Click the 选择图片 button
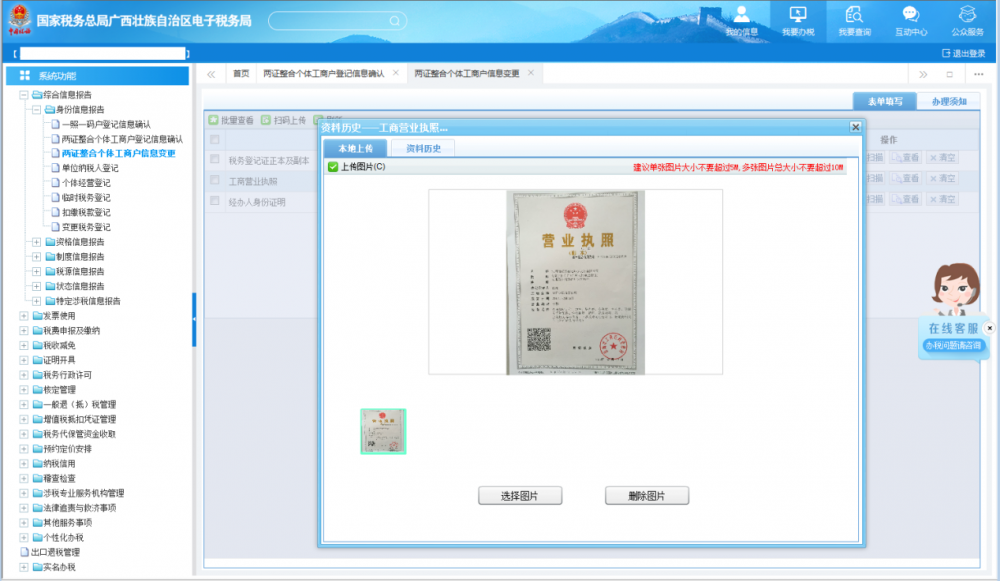 [520, 496]
